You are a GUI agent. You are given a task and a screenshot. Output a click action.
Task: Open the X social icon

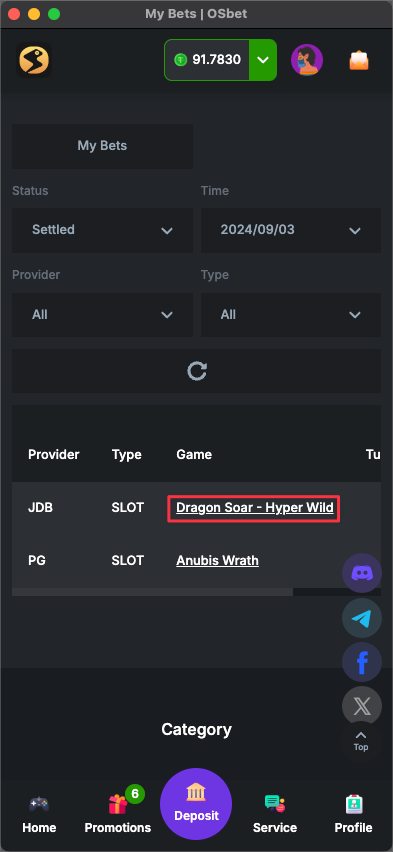362,706
